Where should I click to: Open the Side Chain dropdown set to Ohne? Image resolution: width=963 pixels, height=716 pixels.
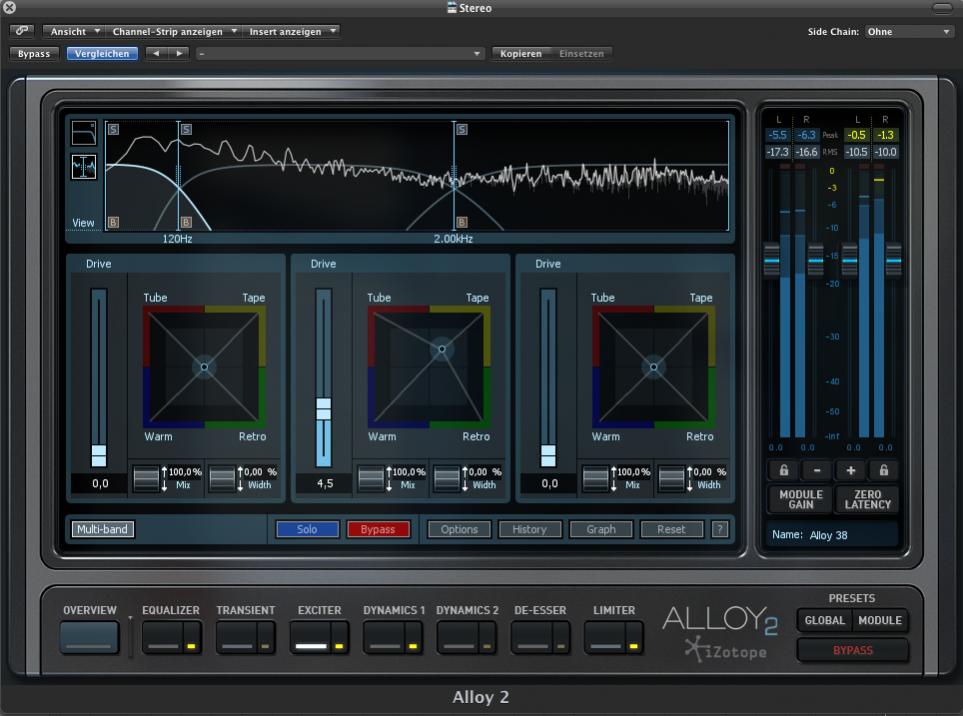pyautogui.click(x=908, y=32)
